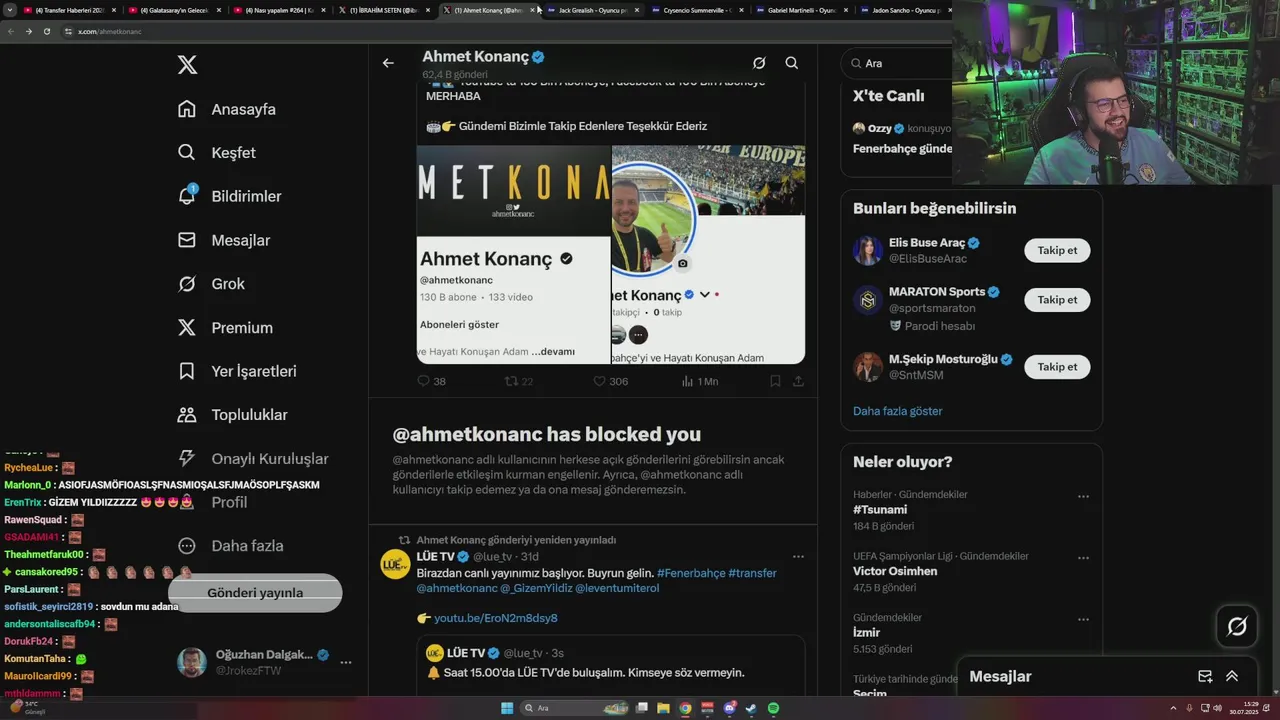Screen dimensions: 1280x720
Task: Open options dots for Victor Osimhen trend
Action: coord(1083,558)
